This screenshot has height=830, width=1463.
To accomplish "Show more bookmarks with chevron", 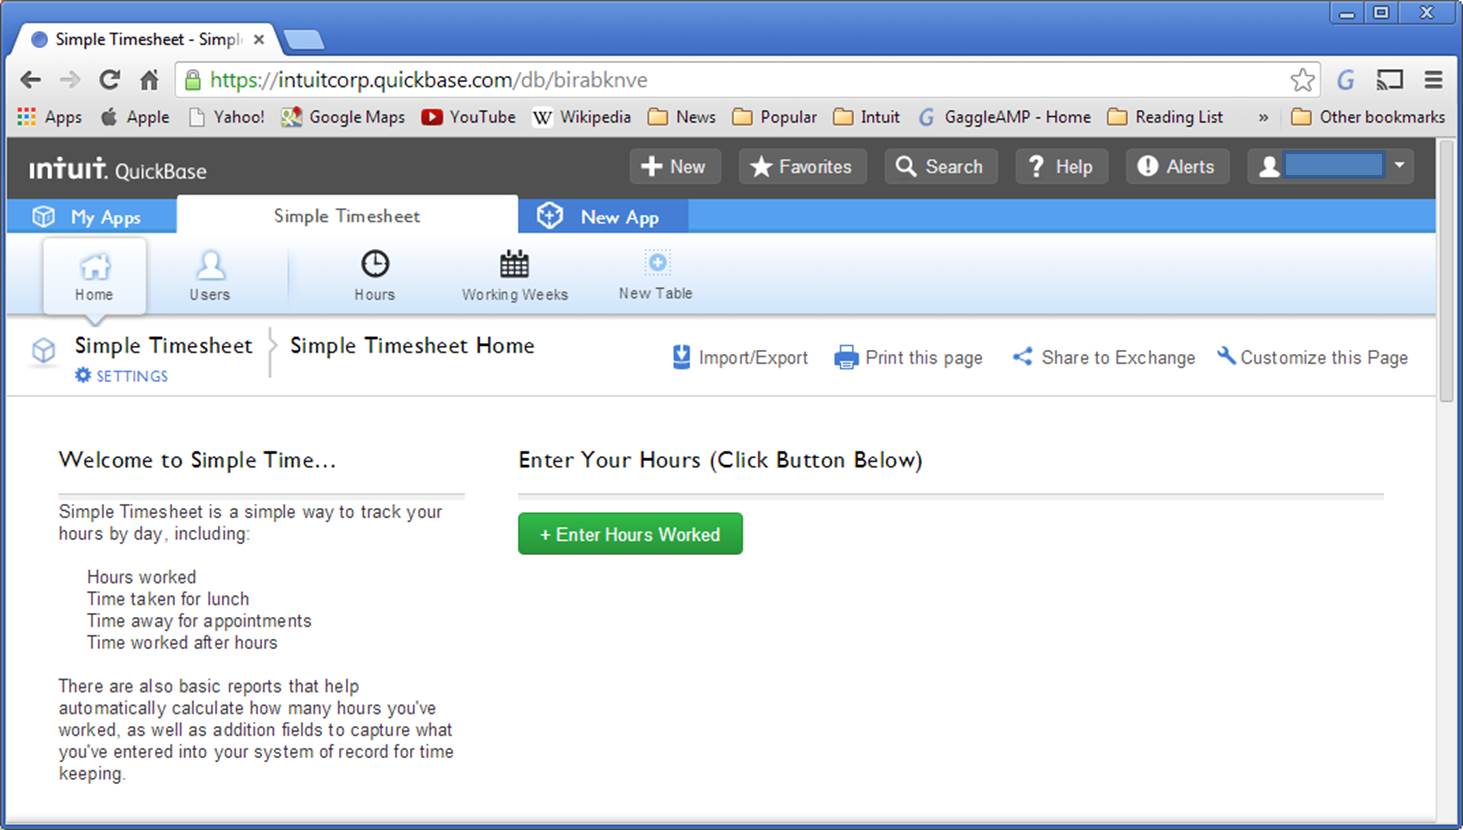I will [x=1263, y=118].
